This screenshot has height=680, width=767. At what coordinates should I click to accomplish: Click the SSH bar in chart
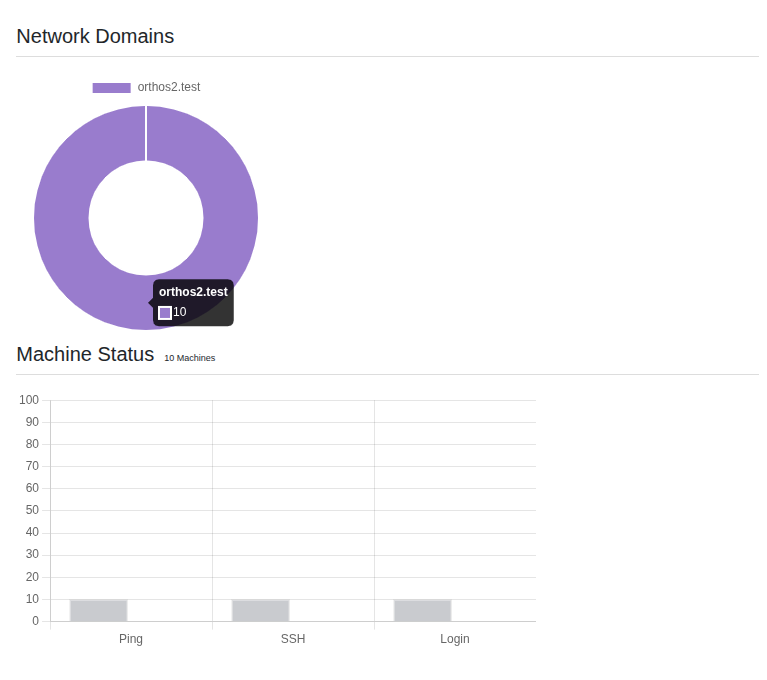[x=260, y=610]
